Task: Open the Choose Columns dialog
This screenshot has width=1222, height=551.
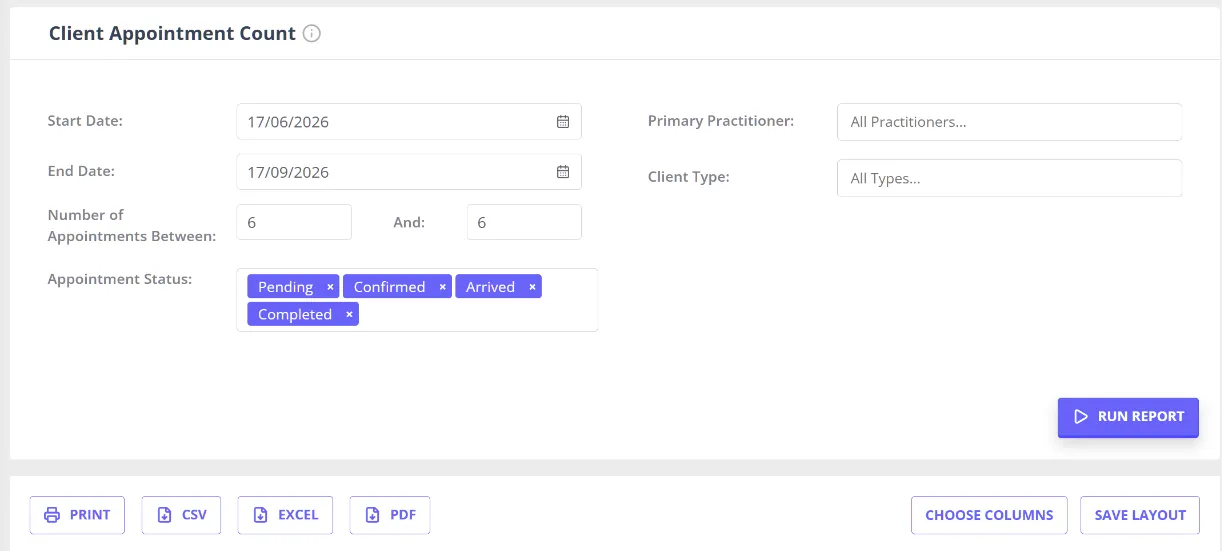Action: pos(989,515)
